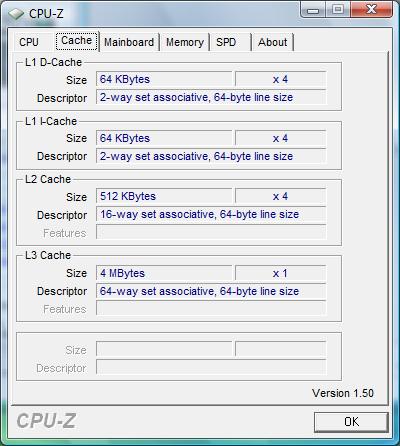The width and height of the screenshot is (400, 446).
Task: Click the L3 Cache size field 4 MBytes
Action: (x=164, y=273)
